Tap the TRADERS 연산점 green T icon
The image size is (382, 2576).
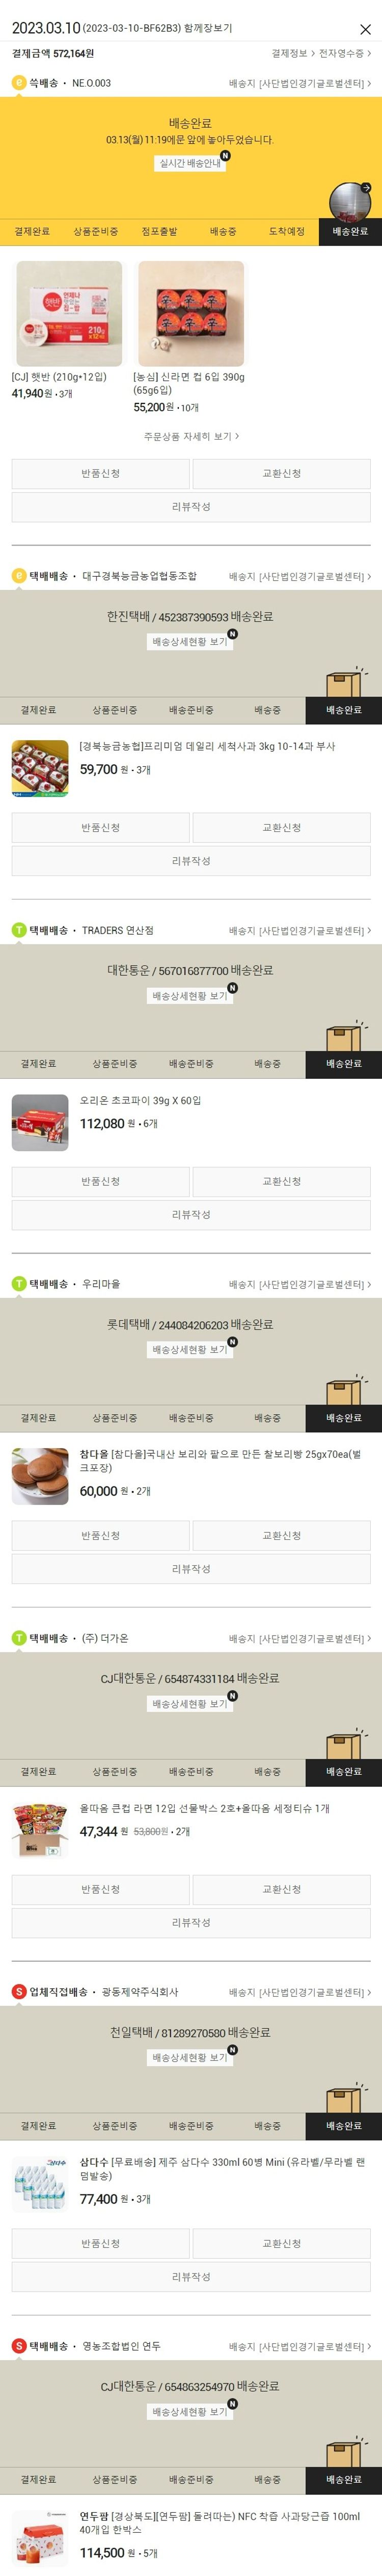click(x=18, y=930)
